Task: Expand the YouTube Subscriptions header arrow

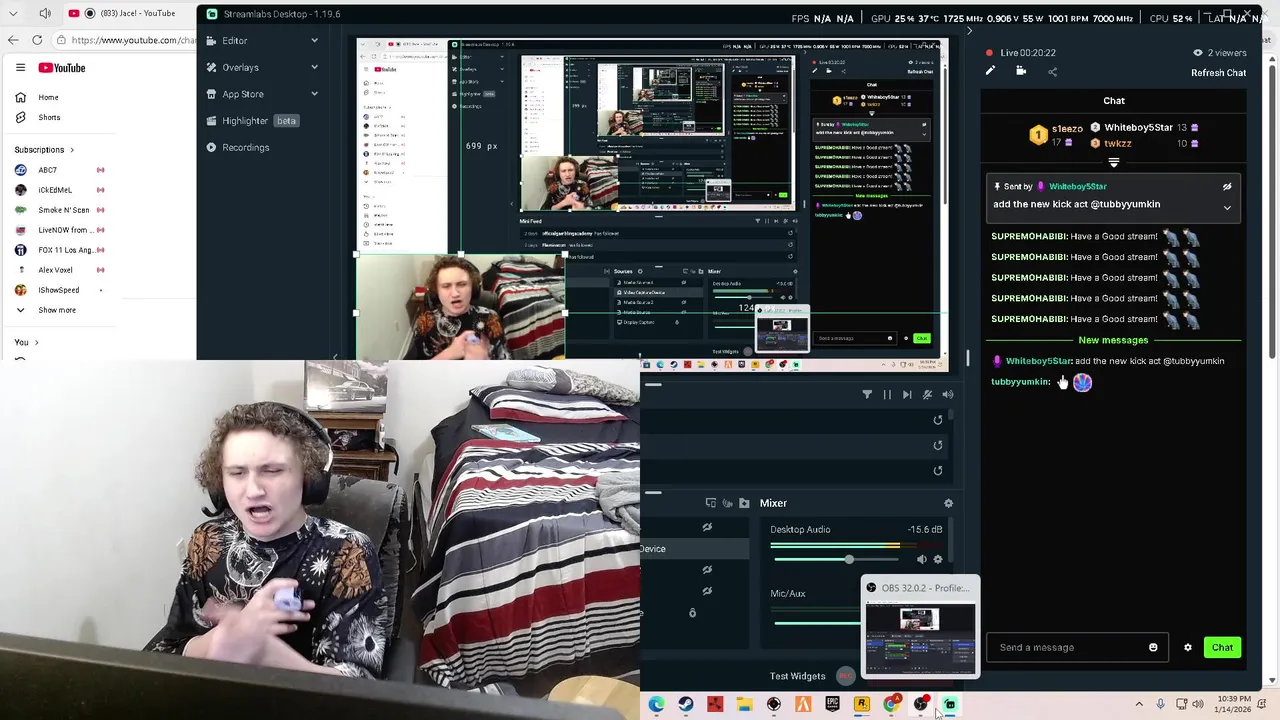Action: pos(72,150)
